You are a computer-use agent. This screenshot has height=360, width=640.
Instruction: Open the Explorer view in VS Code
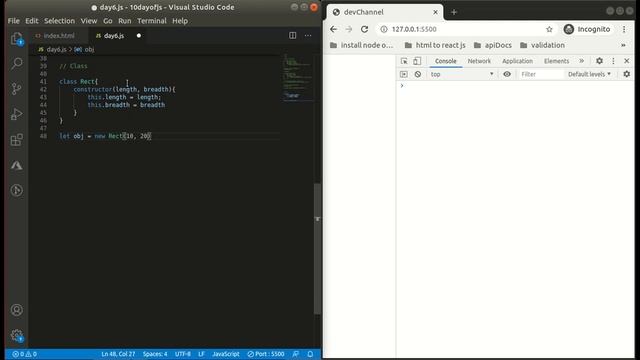pyautogui.click(x=16, y=39)
